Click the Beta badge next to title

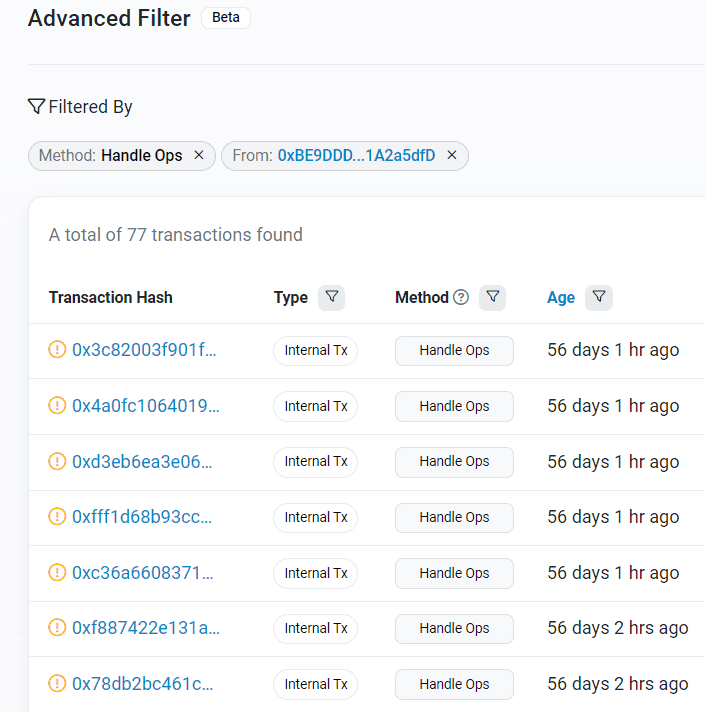tap(226, 18)
